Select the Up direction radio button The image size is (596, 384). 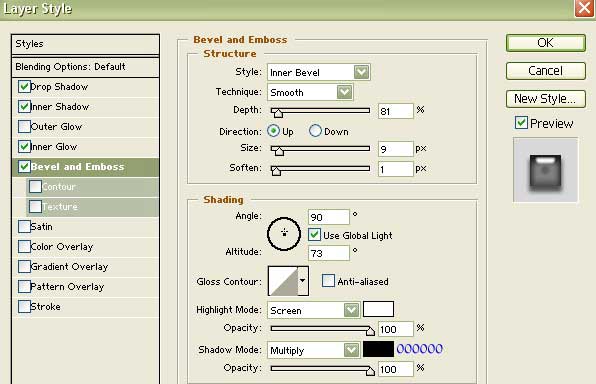click(273, 131)
